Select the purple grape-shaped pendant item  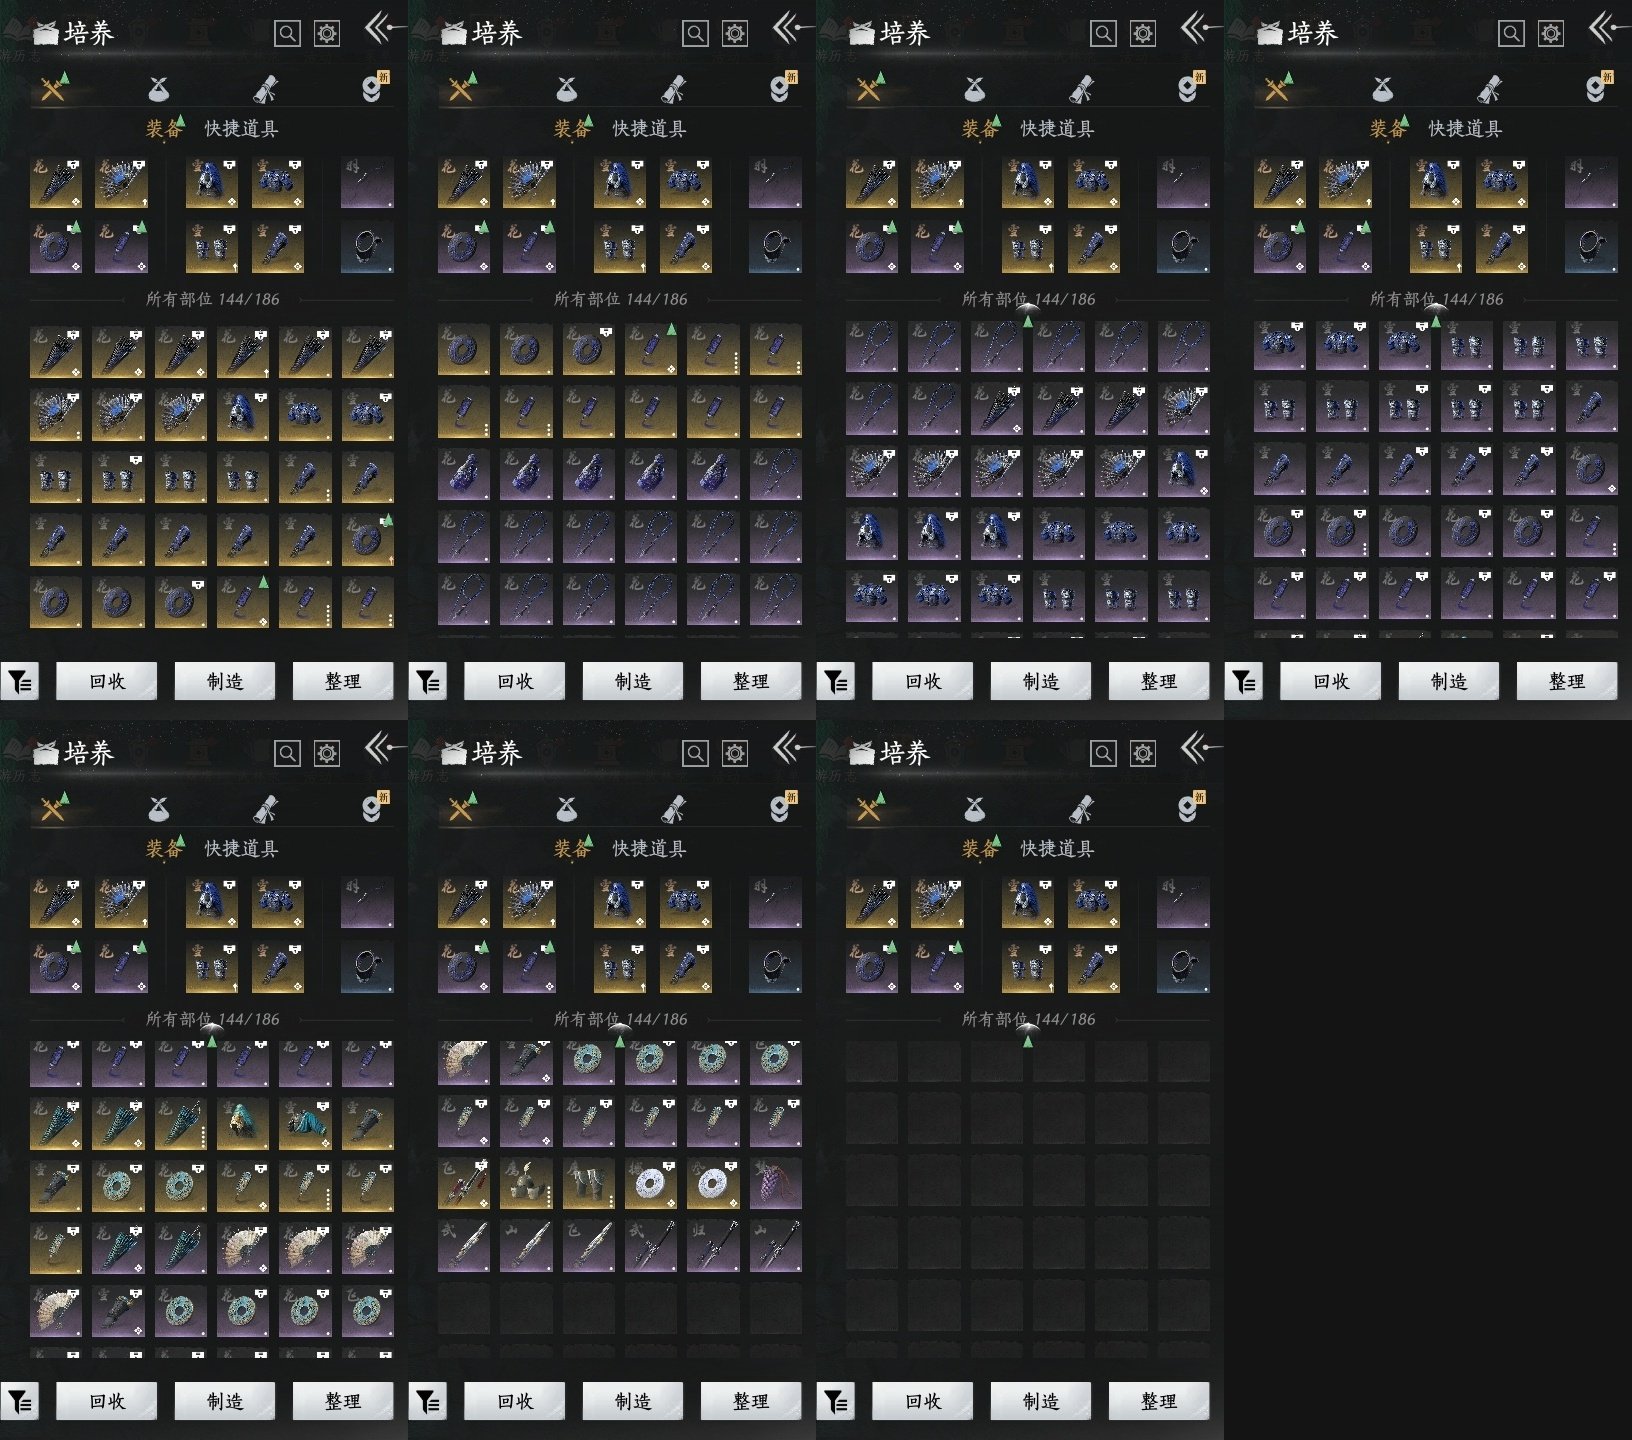point(775,1184)
